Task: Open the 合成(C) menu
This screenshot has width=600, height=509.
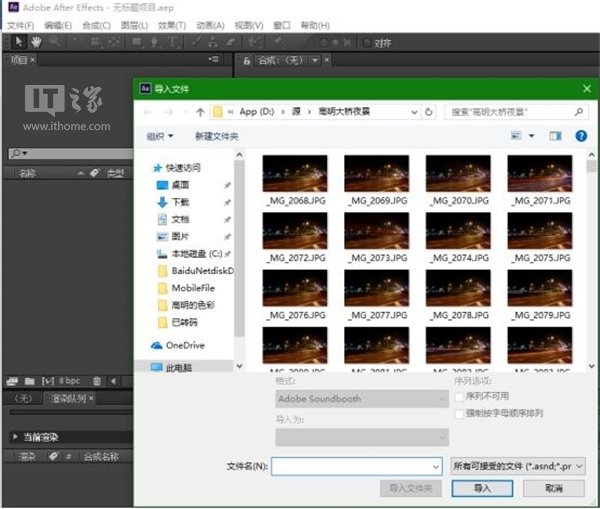Action: [96, 26]
